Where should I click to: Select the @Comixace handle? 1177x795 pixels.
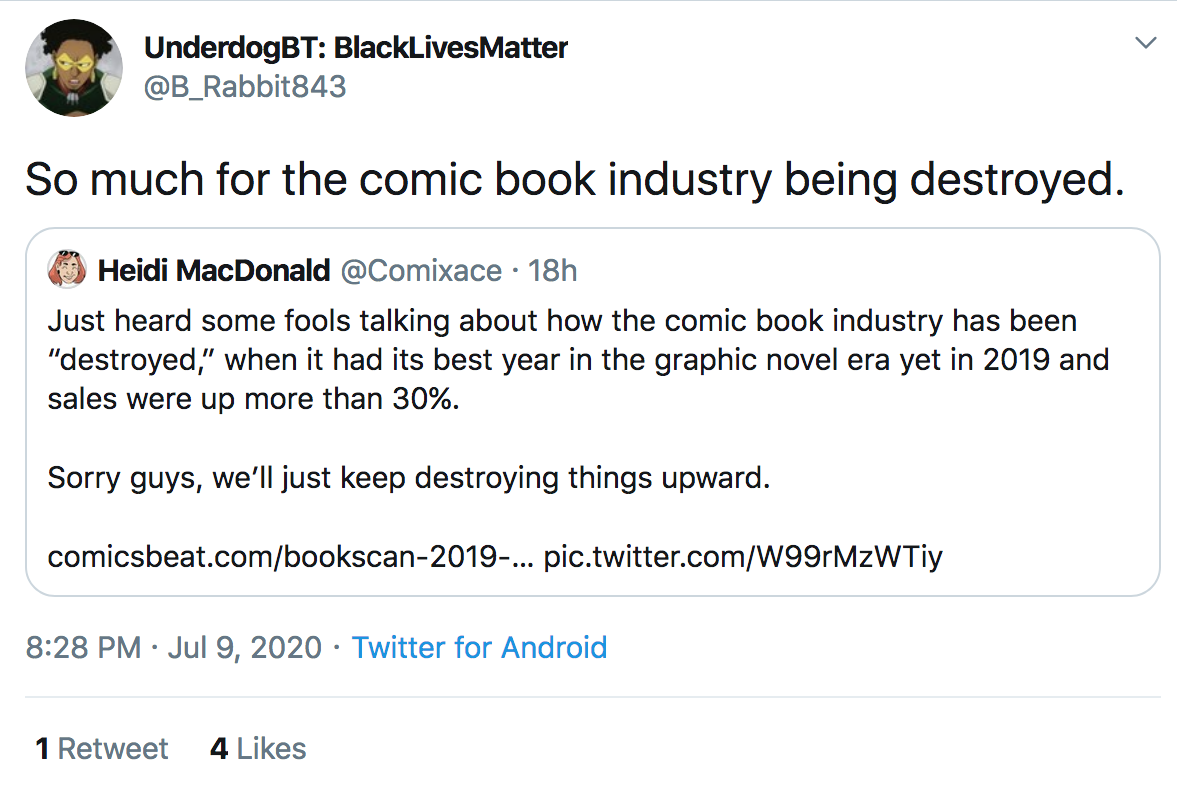click(421, 270)
